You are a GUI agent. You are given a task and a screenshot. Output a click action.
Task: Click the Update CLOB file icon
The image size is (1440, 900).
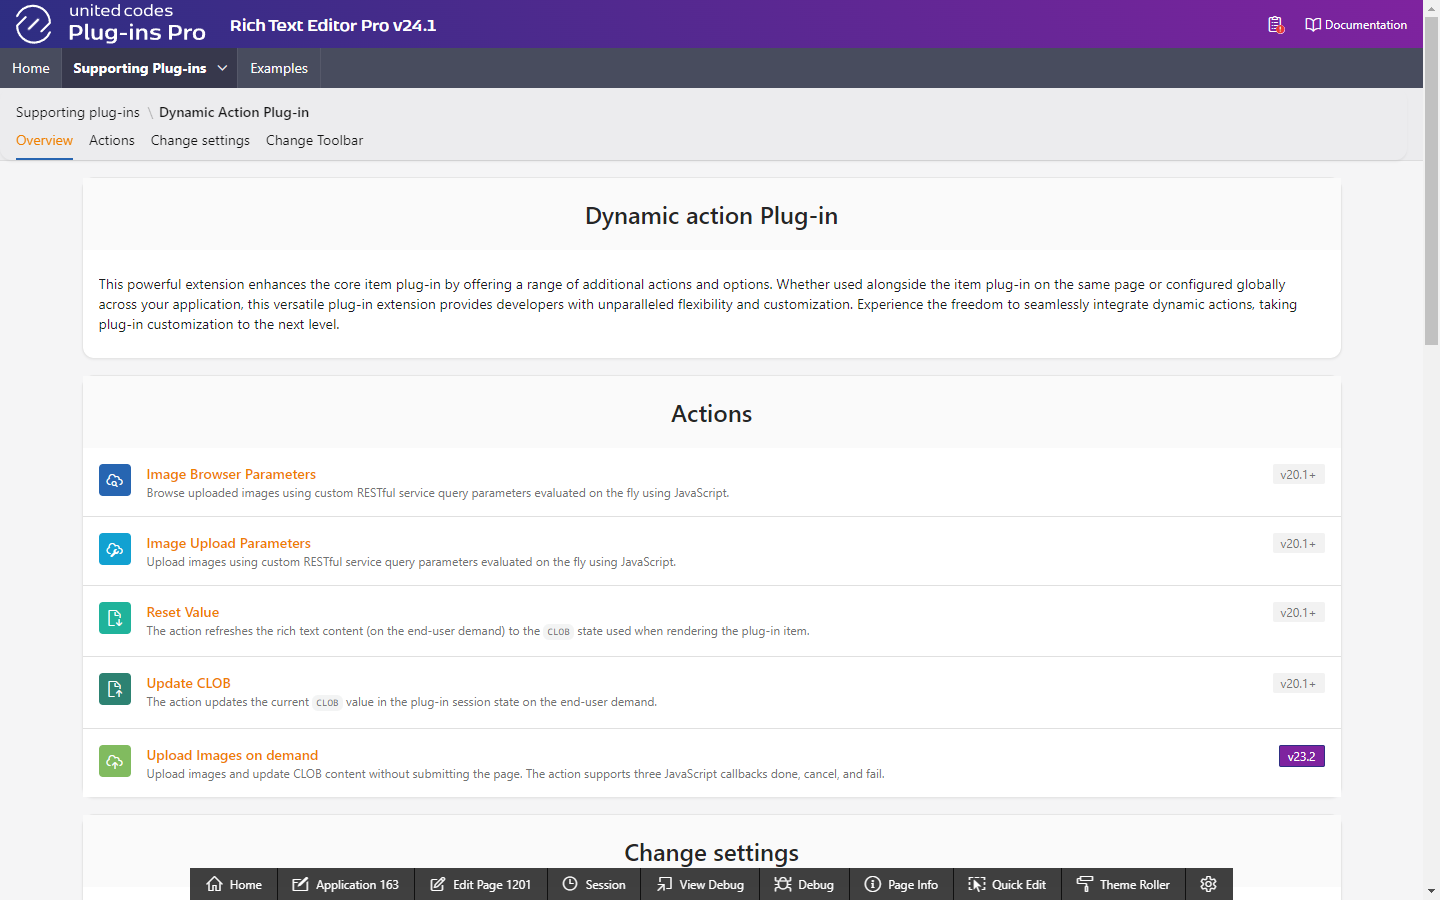click(115, 689)
